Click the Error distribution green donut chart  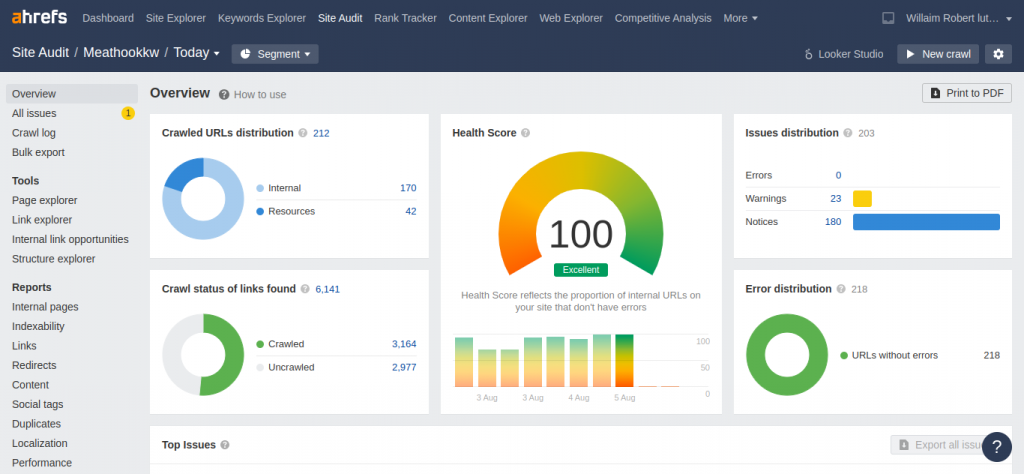[x=787, y=355]
